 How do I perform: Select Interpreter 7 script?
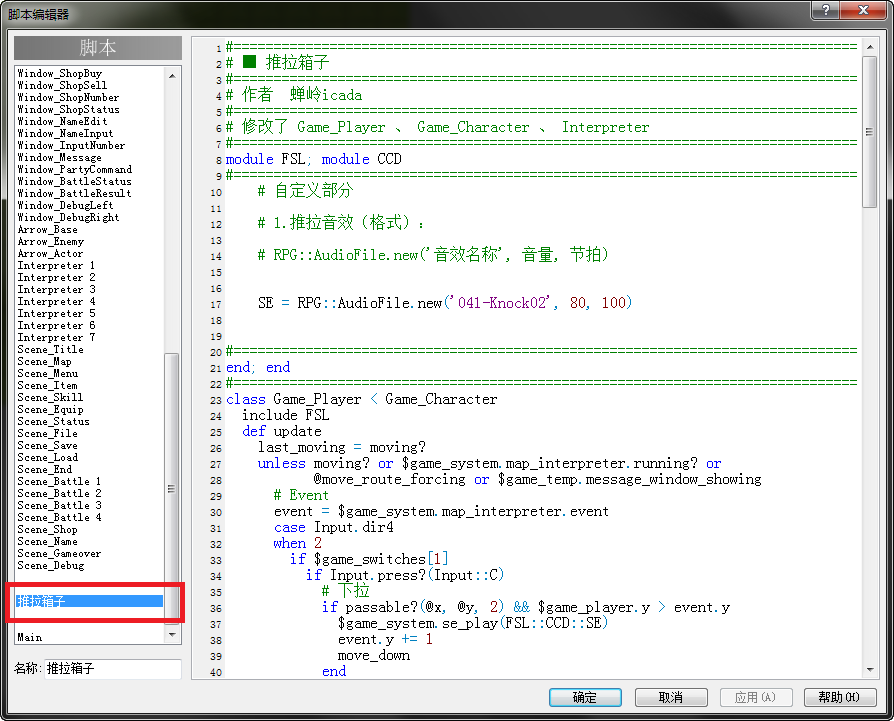tap(56, 337)
